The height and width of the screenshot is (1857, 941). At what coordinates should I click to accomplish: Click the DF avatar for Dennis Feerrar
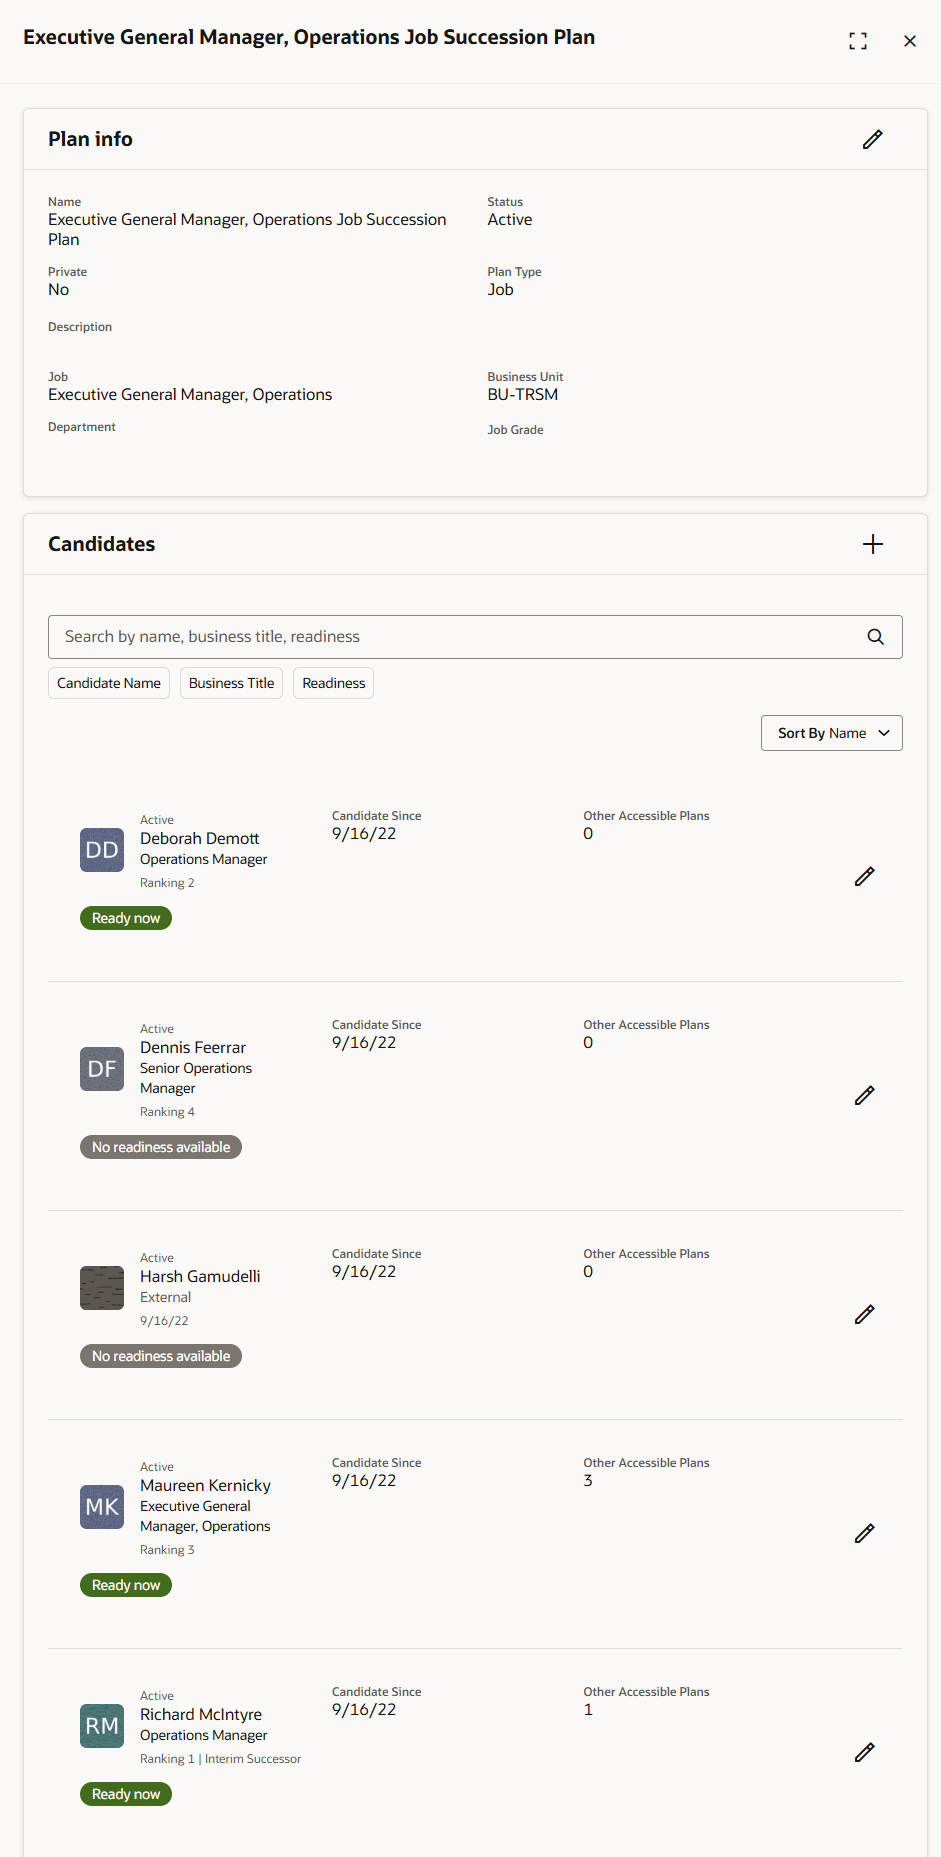click(x=102, y=1069)
